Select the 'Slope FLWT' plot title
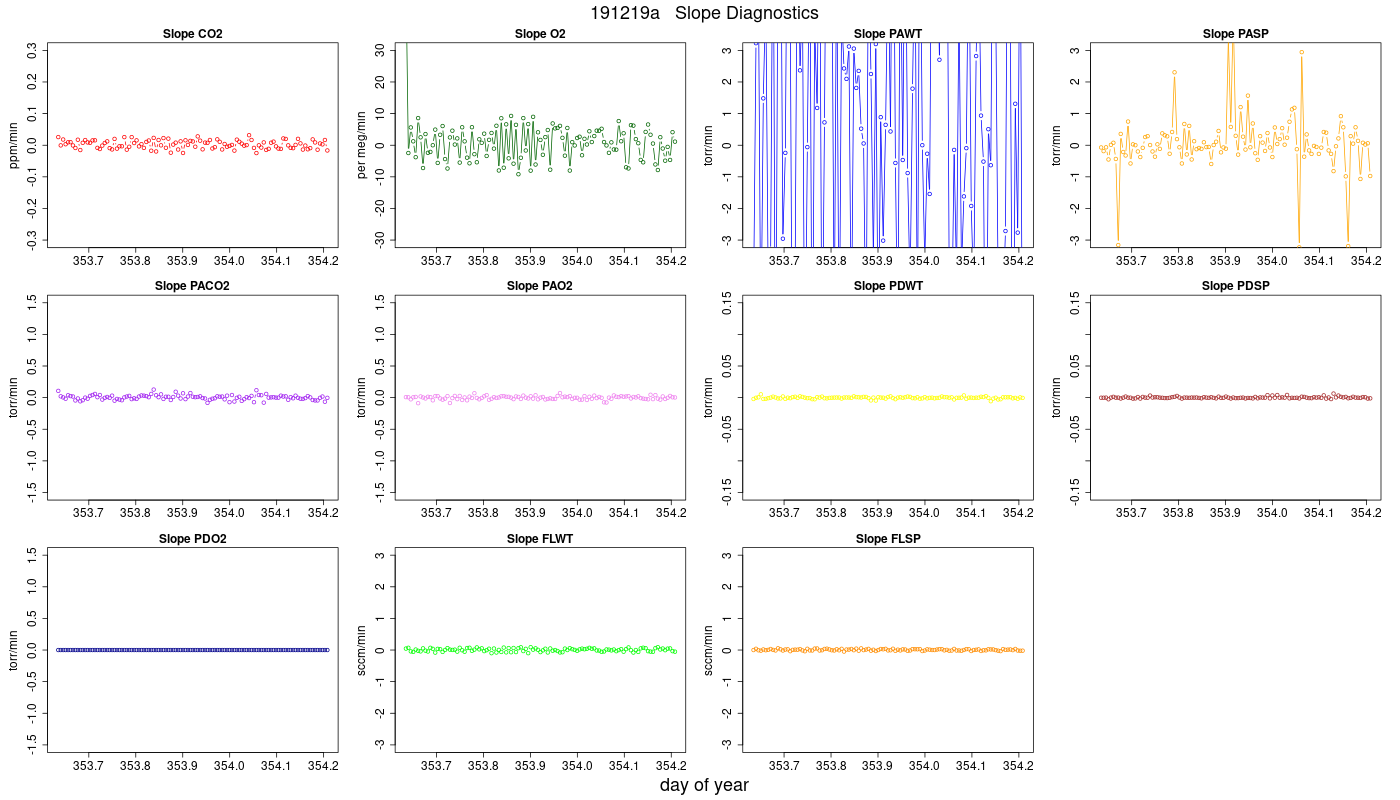 click(540, 539)
